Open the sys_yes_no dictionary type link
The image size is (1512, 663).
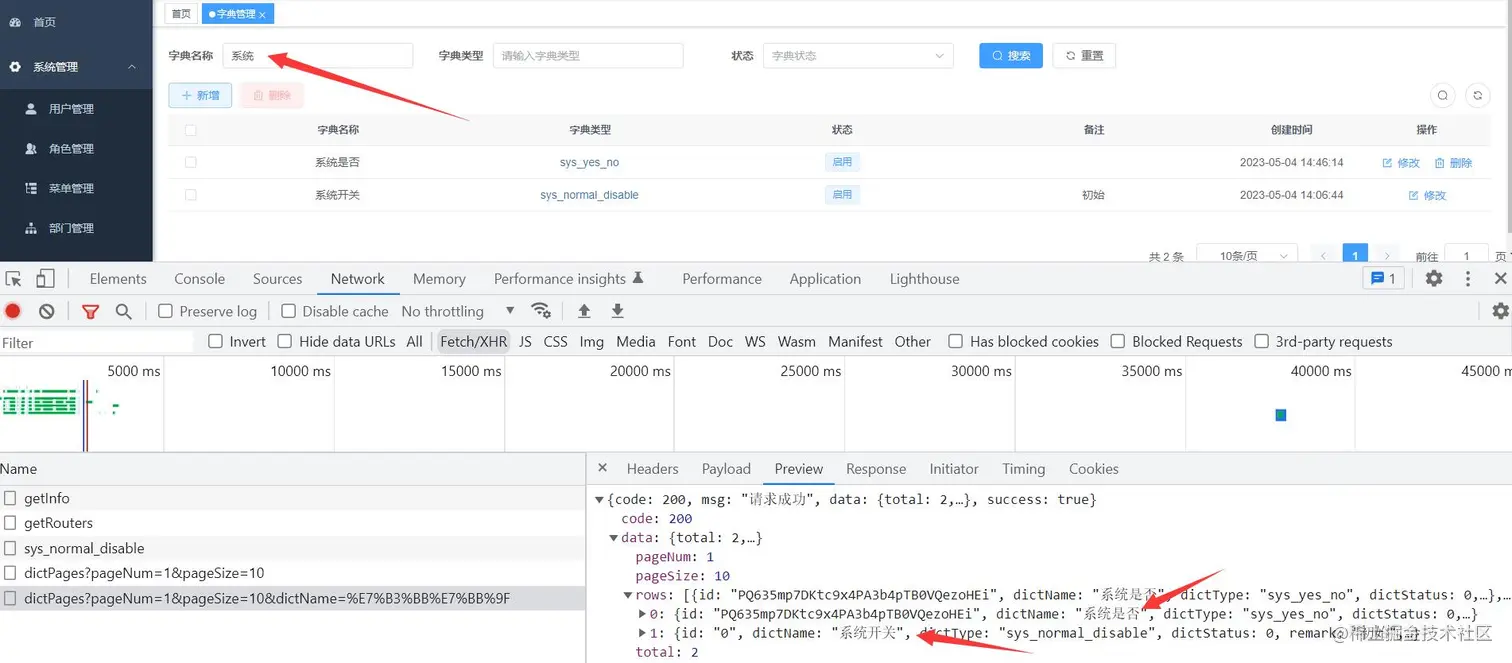click(589, 162)
